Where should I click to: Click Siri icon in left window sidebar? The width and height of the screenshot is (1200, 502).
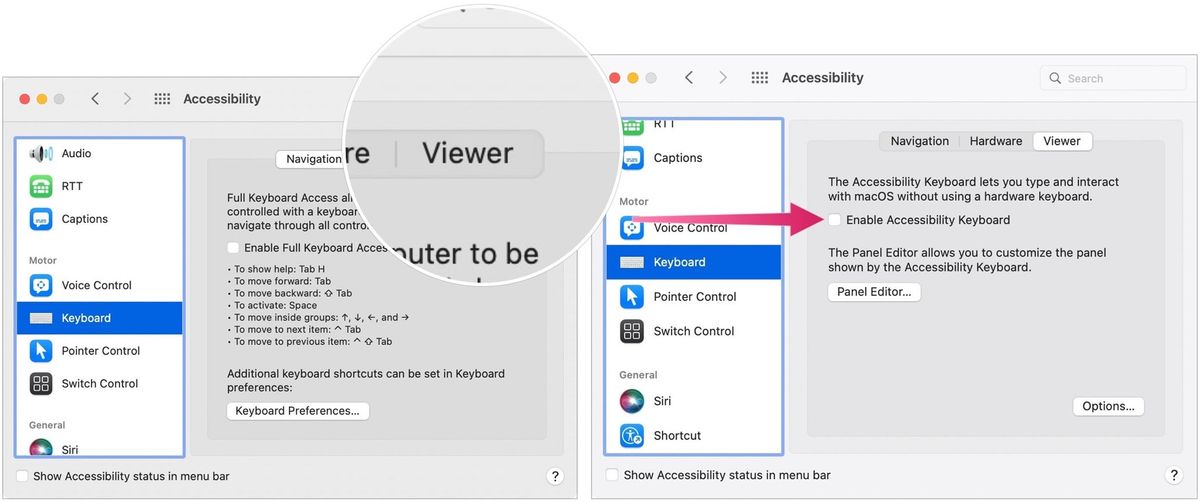coord(41,448)
